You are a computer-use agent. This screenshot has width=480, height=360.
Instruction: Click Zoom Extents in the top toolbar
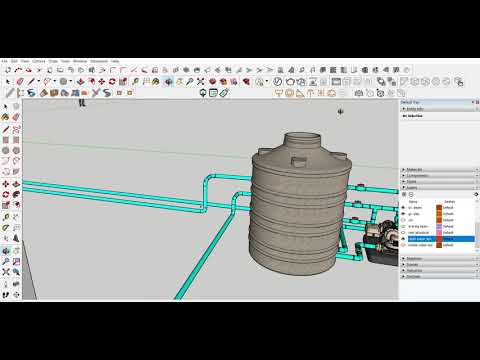pyautogui.click(x=200, y=82)
